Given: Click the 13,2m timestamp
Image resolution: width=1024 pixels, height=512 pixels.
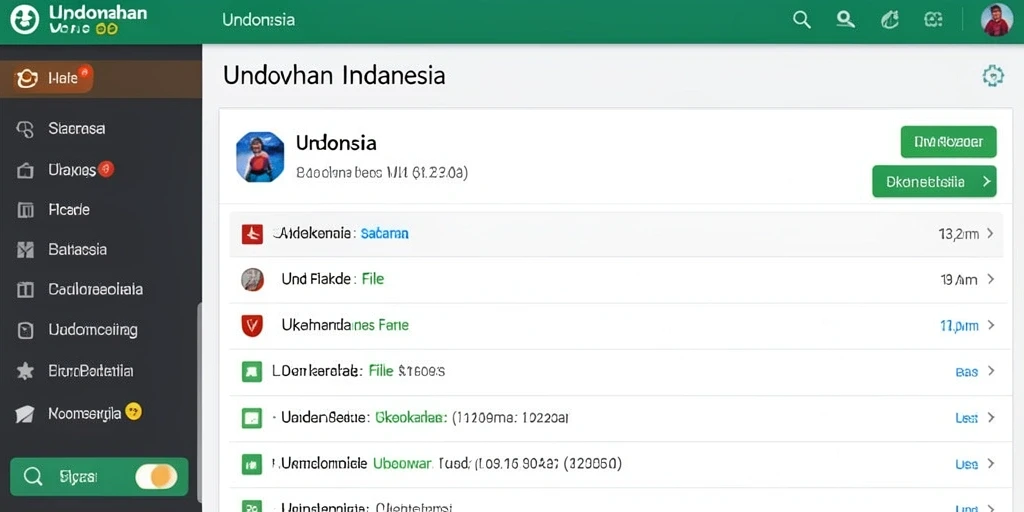Looking at the screenshot, I should tap(958, 234).
